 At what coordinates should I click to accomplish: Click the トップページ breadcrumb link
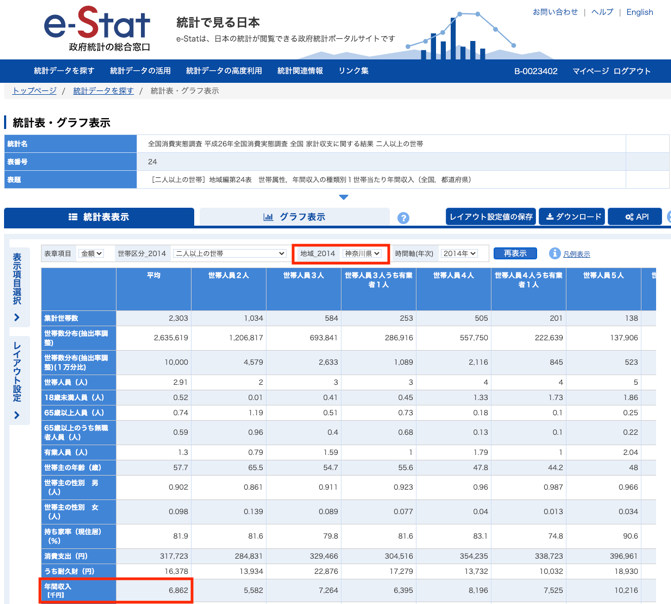pos(34,91)
